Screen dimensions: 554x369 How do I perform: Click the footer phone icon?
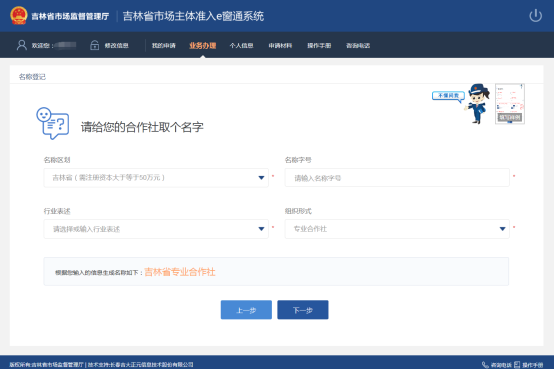pos(485,365)
